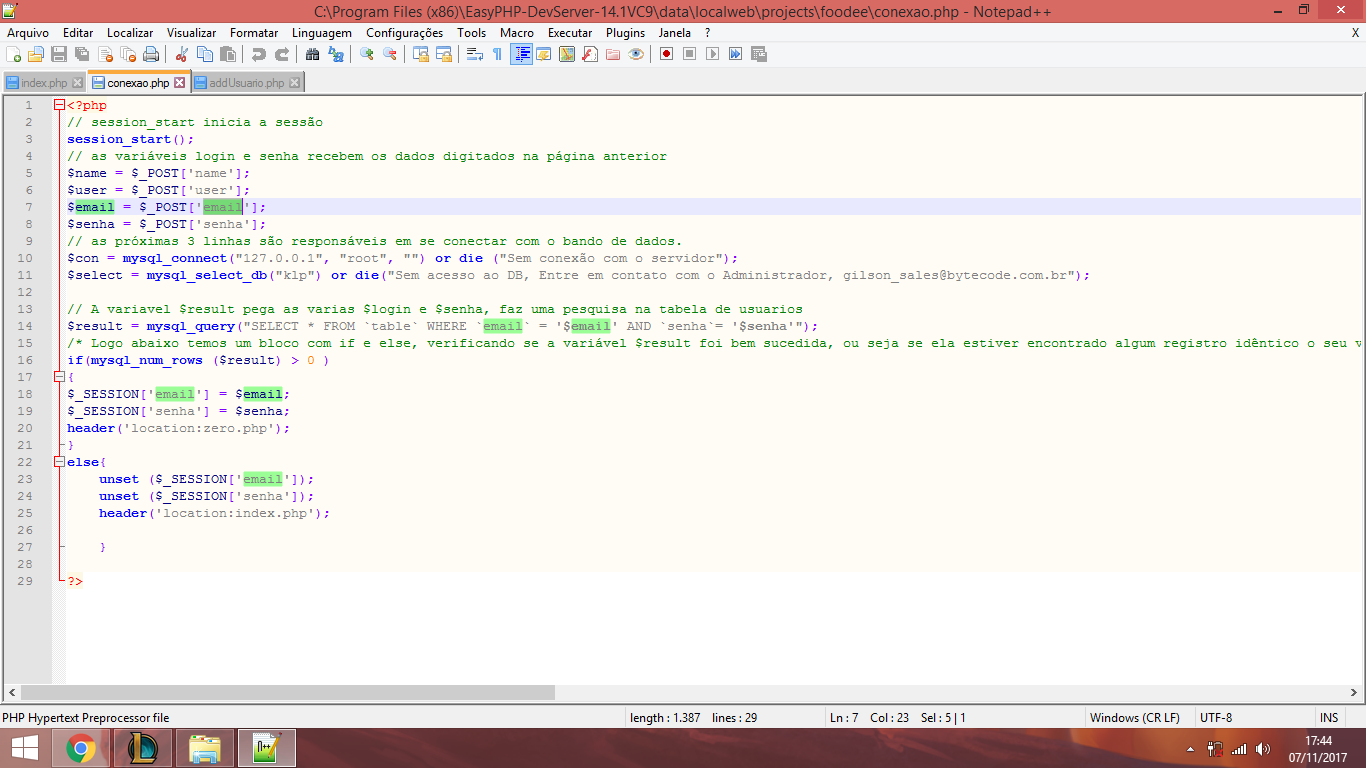Open the Folder as Workspace icon
The height and width of the screenshot is (768, 1366).
pos(613,54)
